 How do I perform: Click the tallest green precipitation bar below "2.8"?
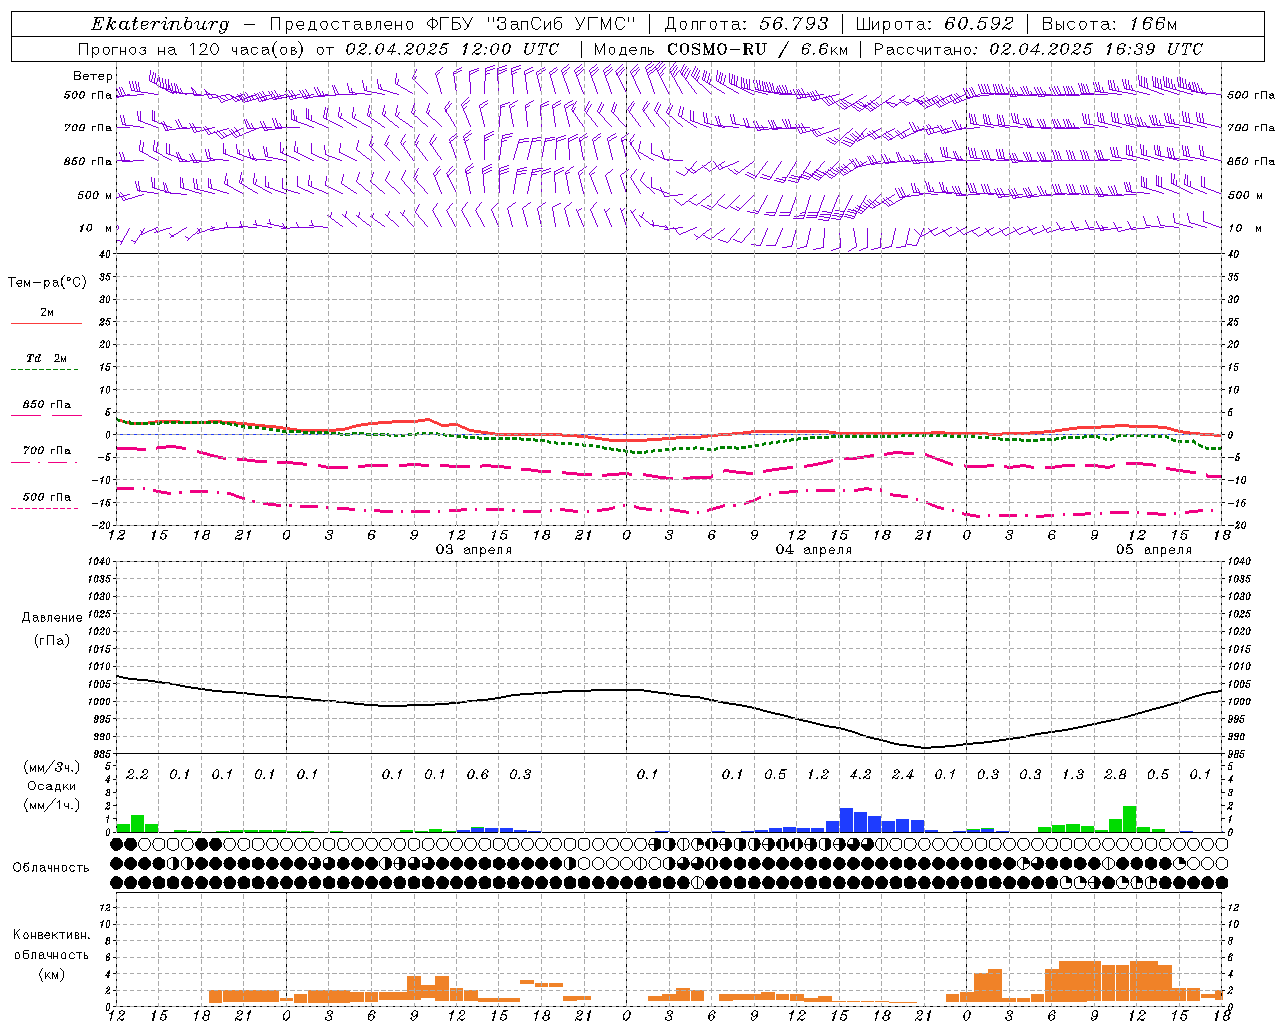tap(1130, 819)
